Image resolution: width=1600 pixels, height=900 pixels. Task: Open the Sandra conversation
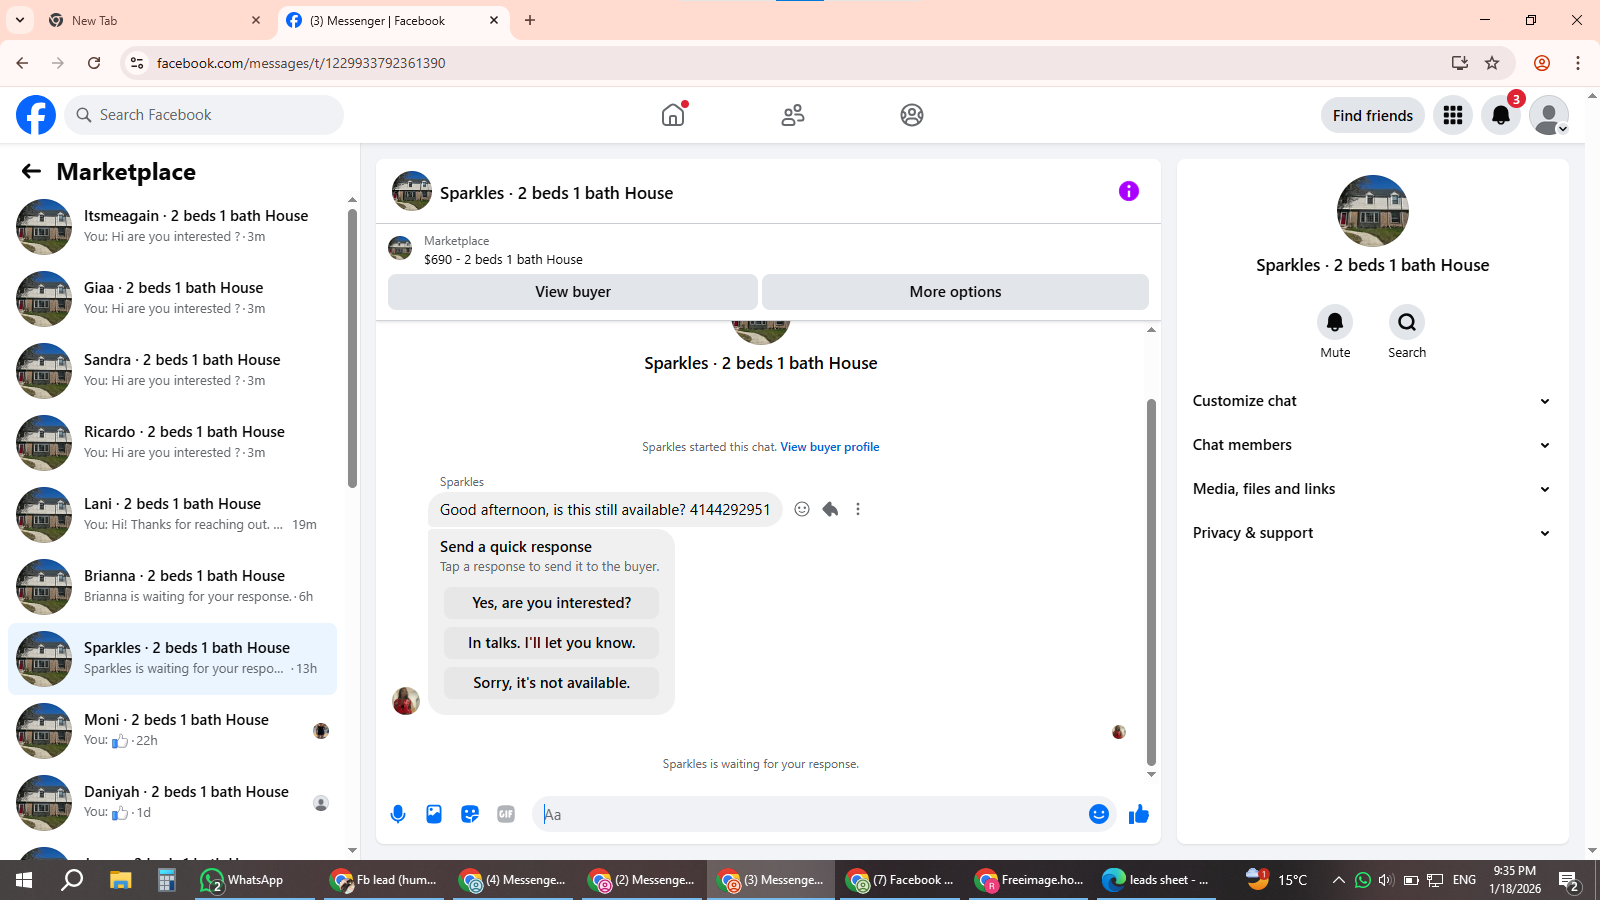click(172, 371)
